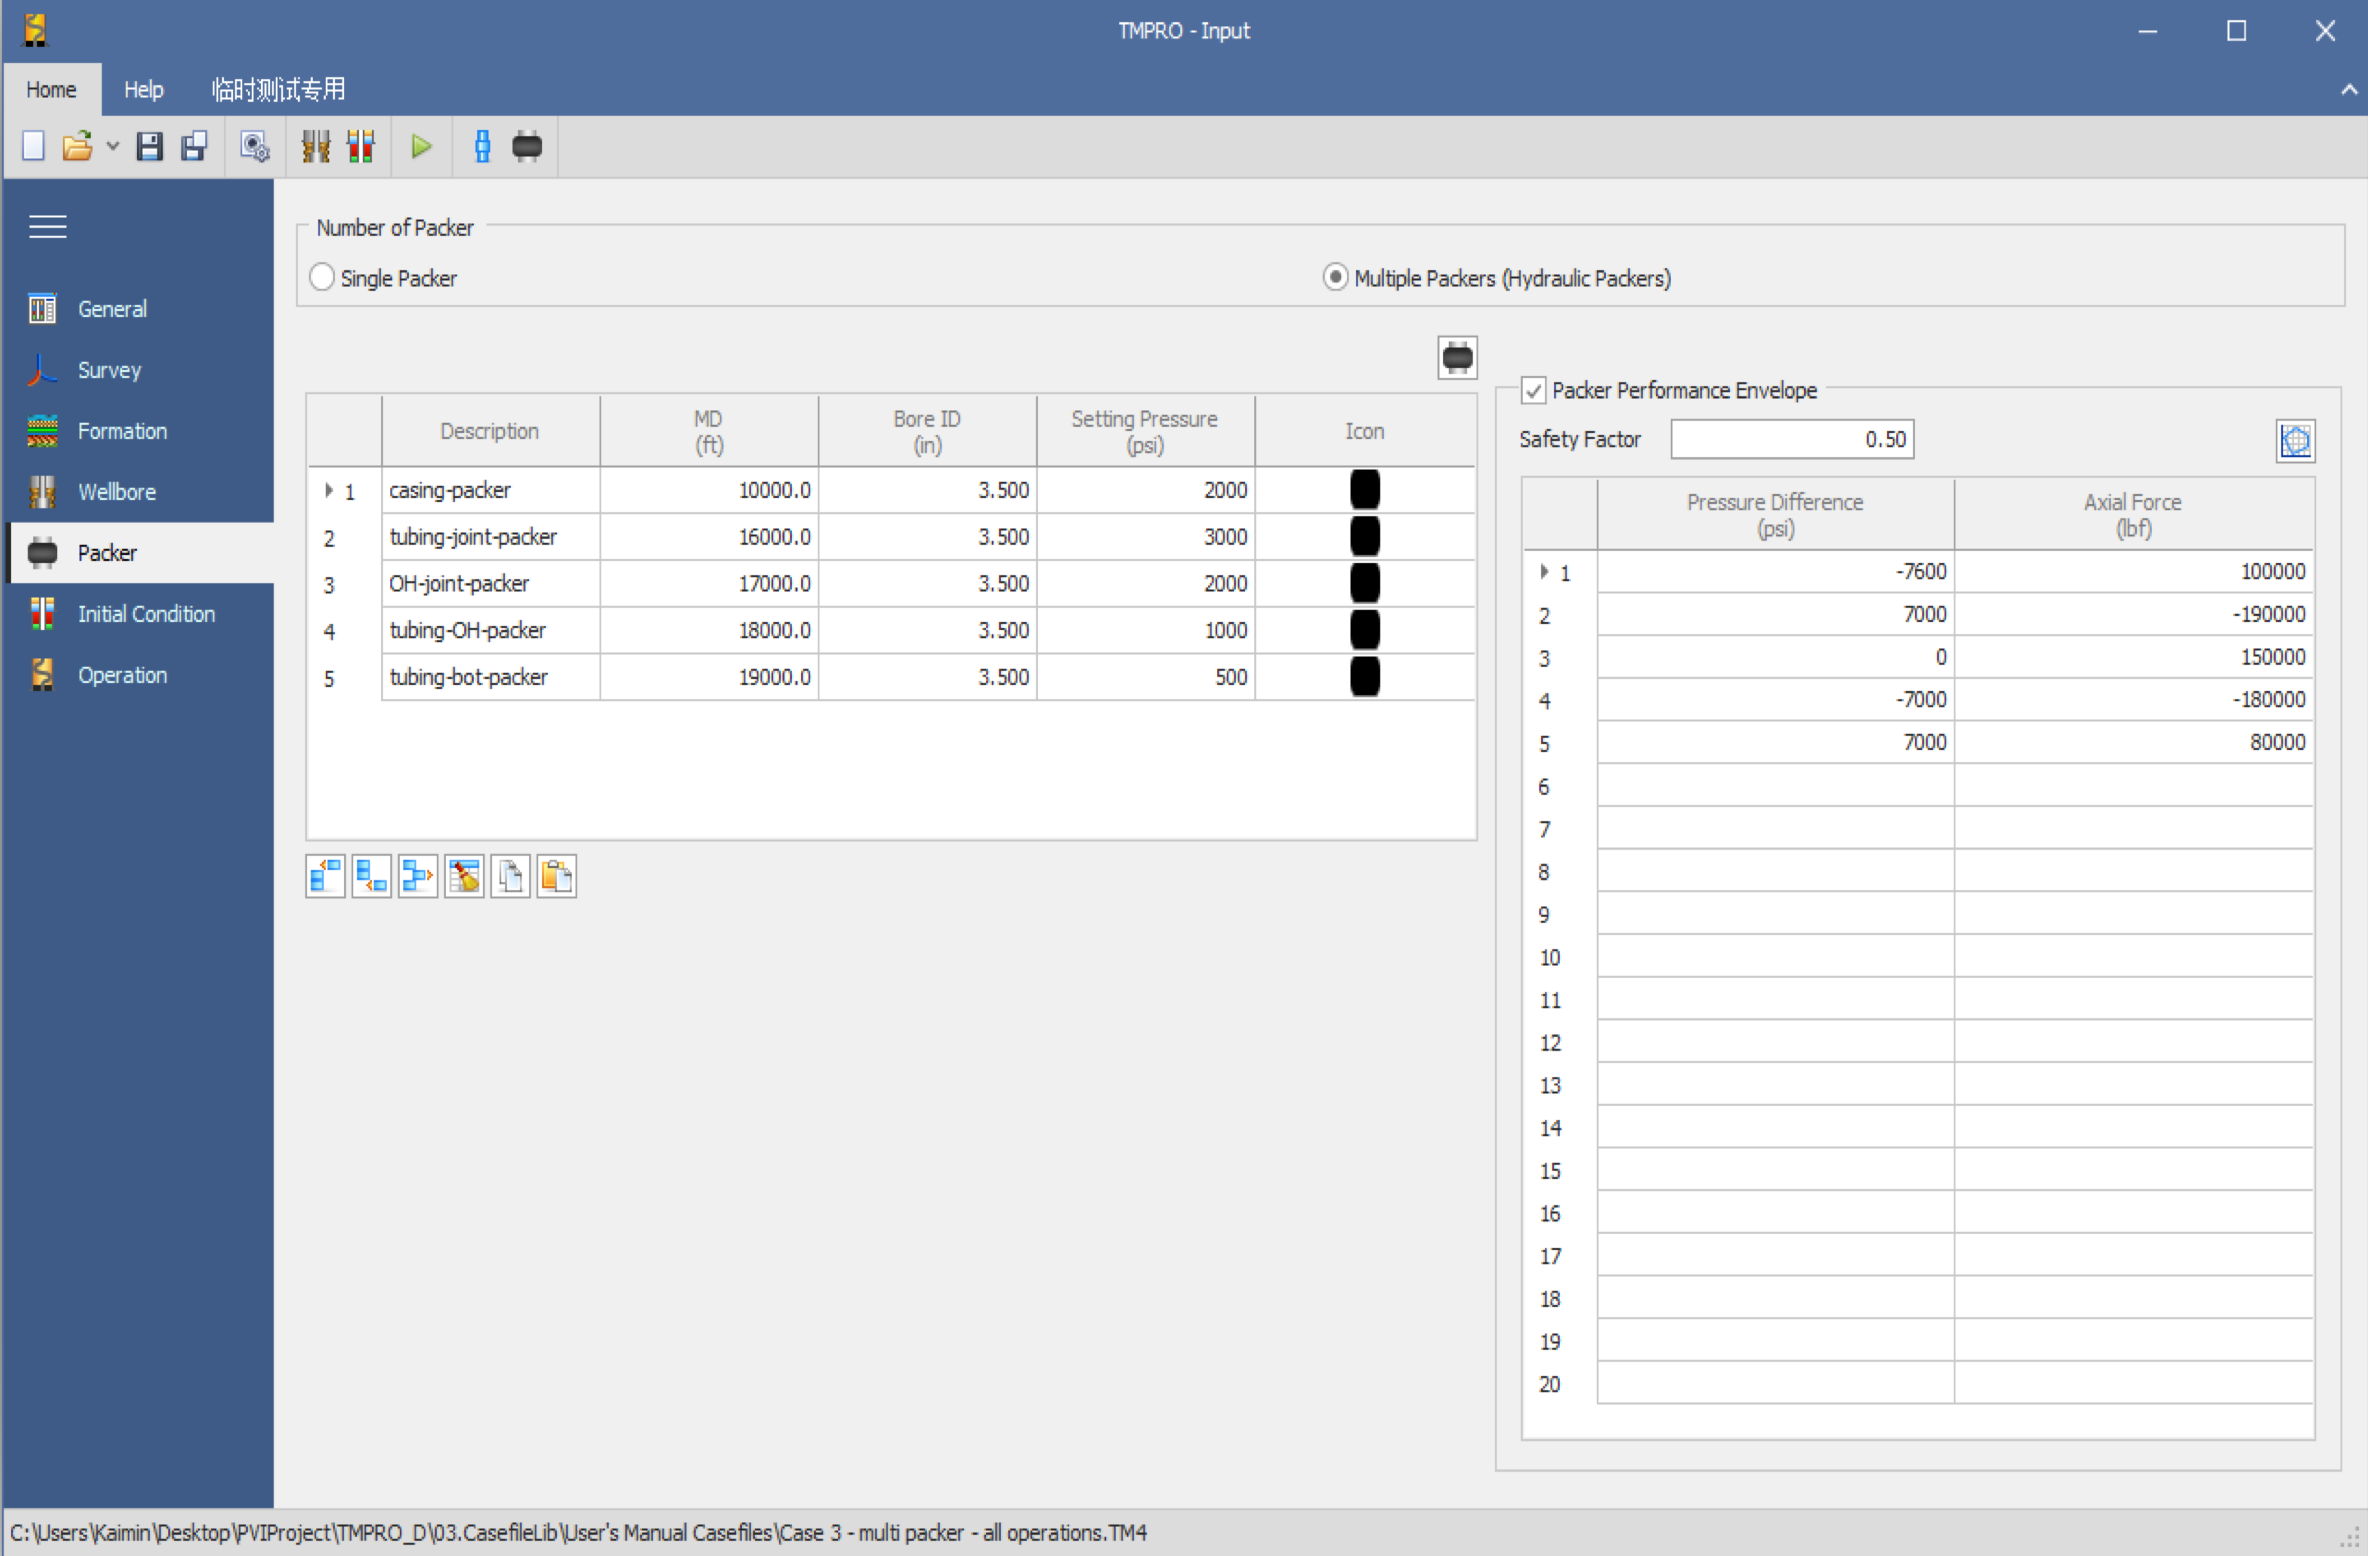2368x1556 pixels.
Task: Open the Wellbore sidebar page
Action: click(x=117, y=492)
